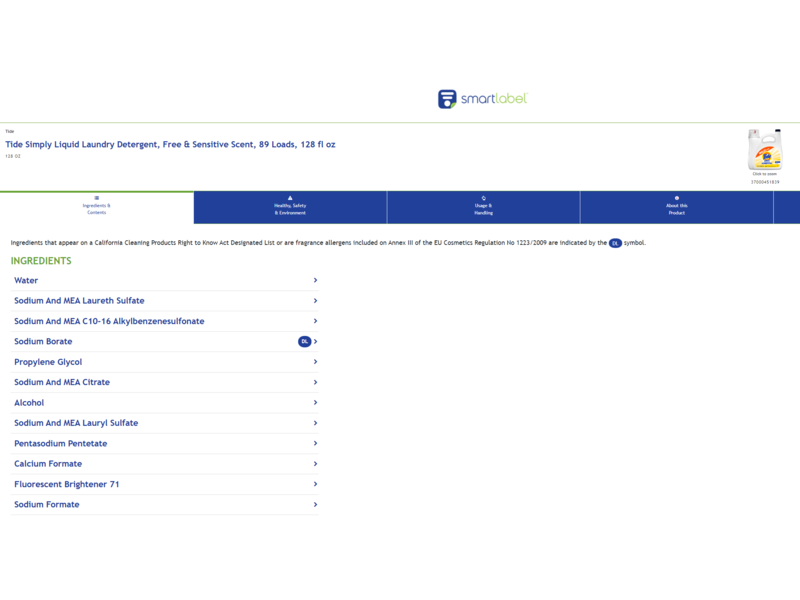This screenshot has height=600, width=800.
Task: Open the Usage & Handling tab
Action: coord(484,209)
